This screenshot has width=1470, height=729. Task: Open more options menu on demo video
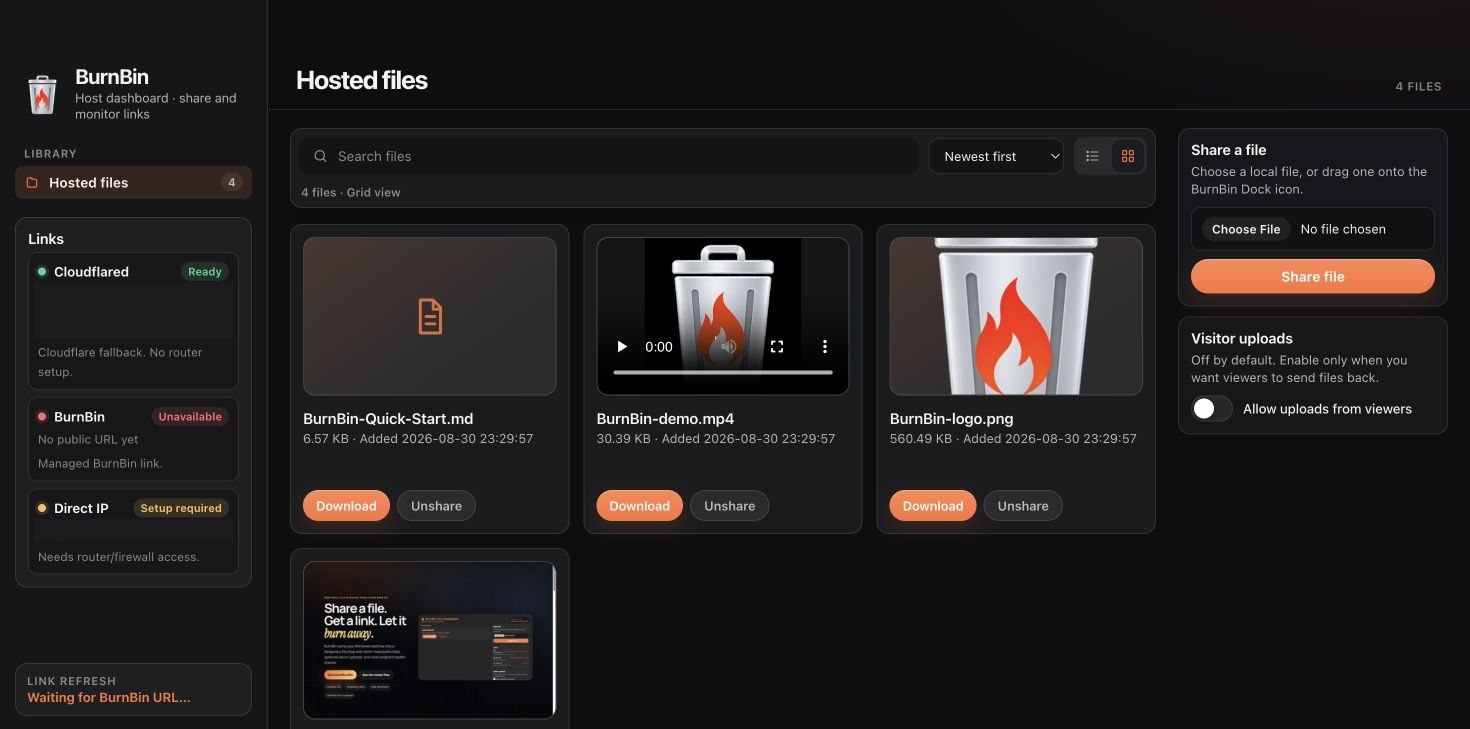[x=825, y=347]
